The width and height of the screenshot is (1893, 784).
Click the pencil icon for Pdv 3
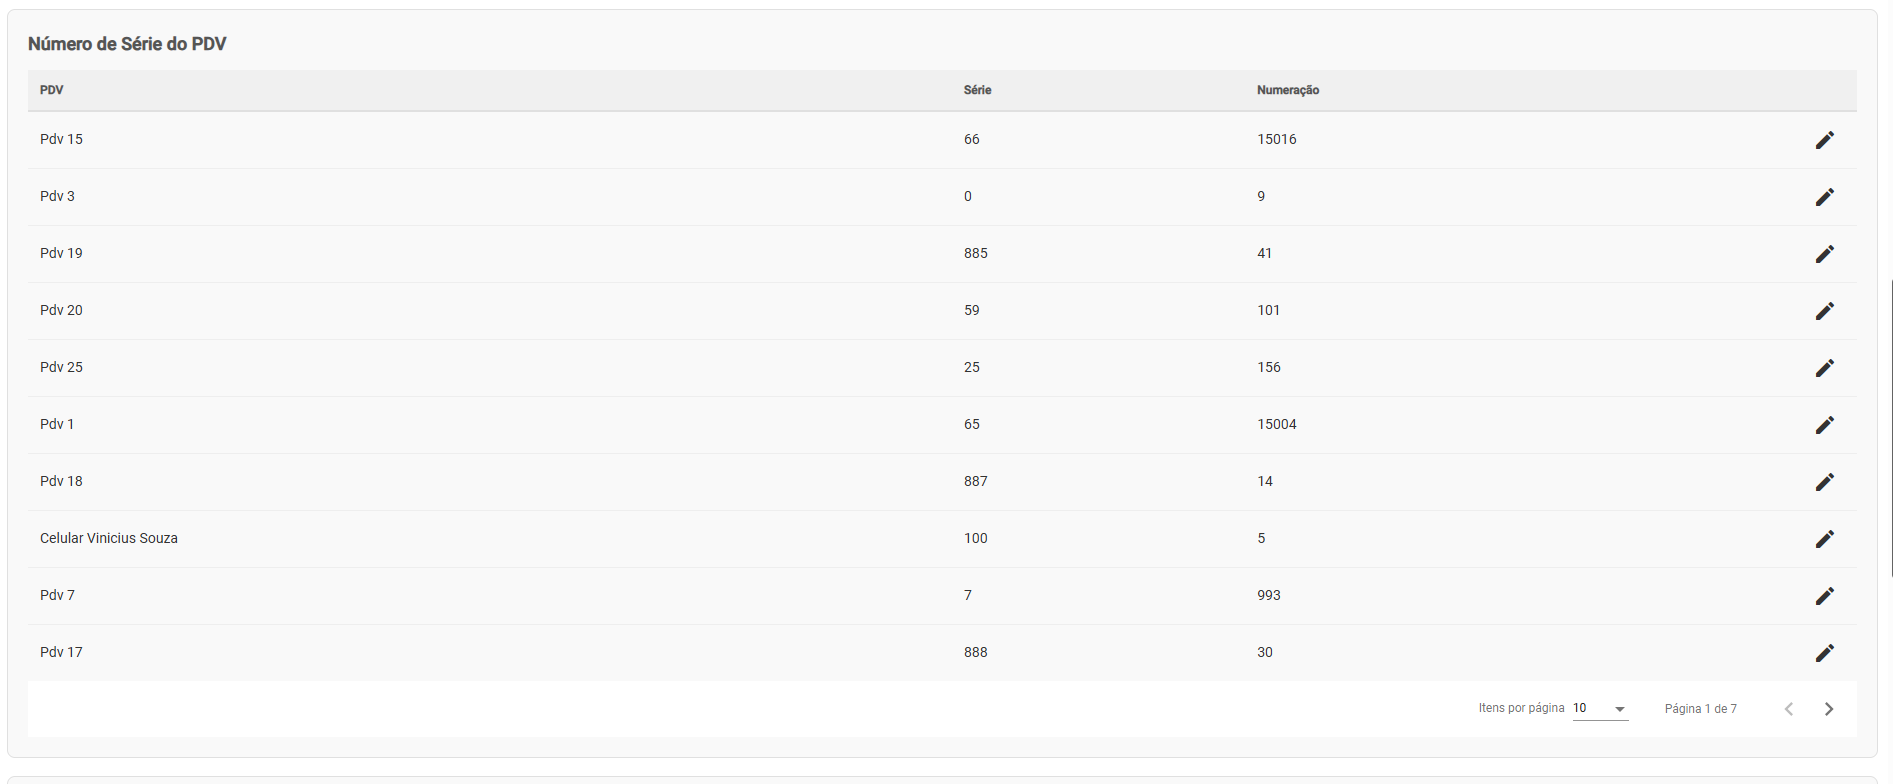coord(1825,197)
